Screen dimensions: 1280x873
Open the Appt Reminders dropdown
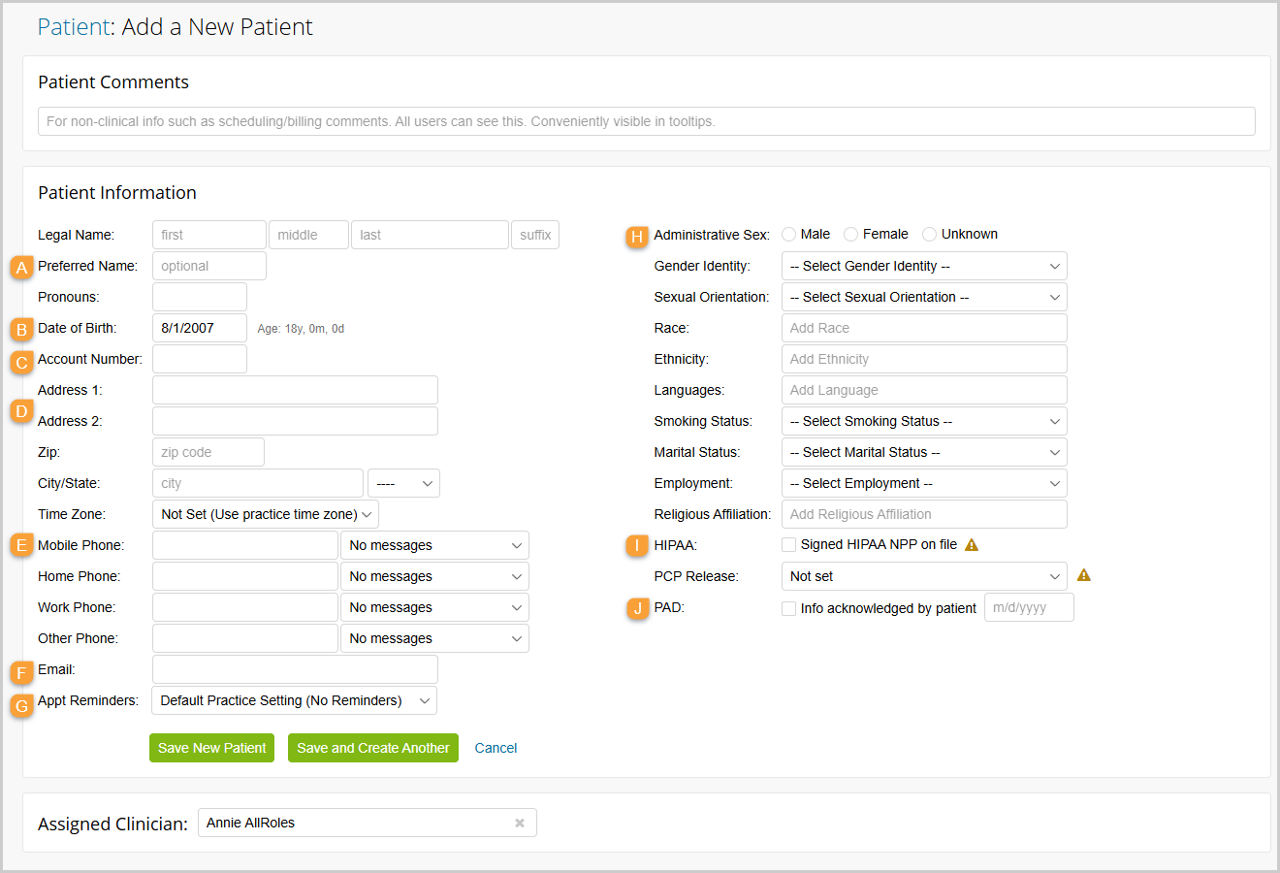(294, 700)
